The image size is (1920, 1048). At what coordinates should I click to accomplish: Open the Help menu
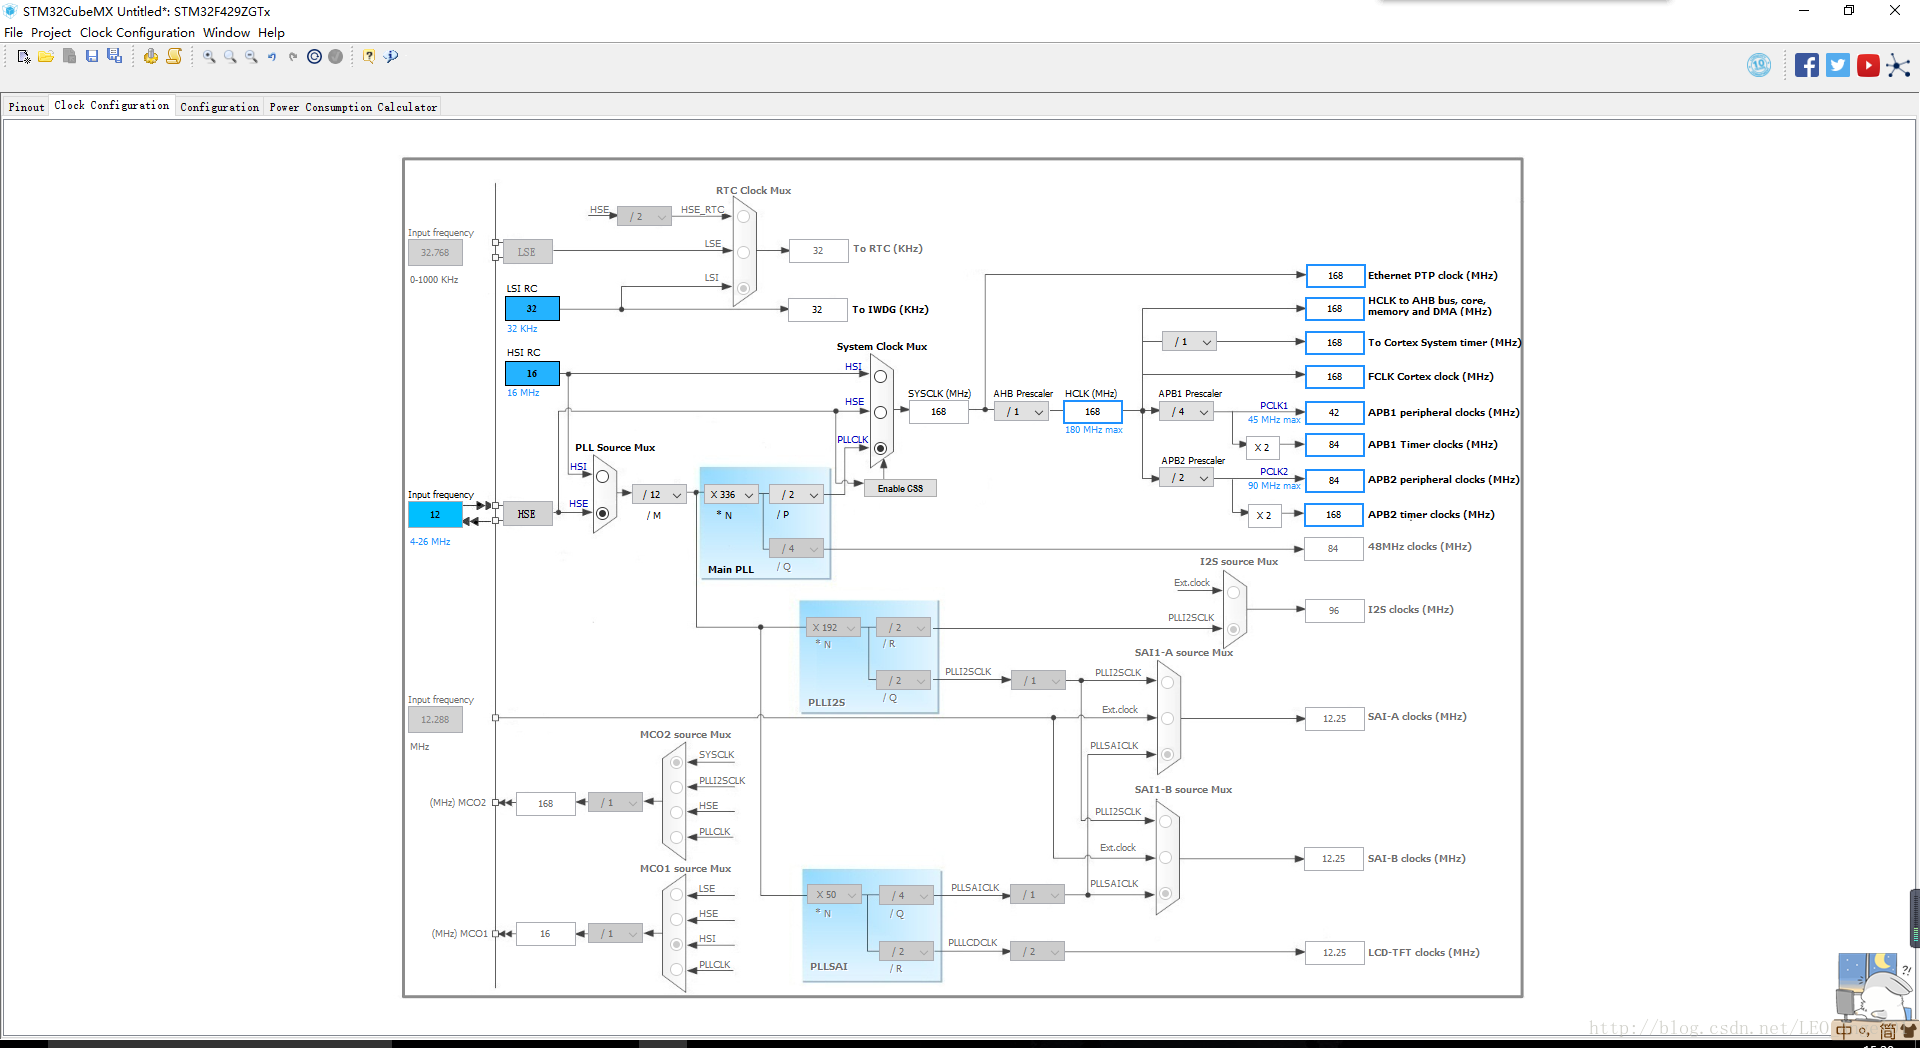pyautogui.click(x=271, y=33)
